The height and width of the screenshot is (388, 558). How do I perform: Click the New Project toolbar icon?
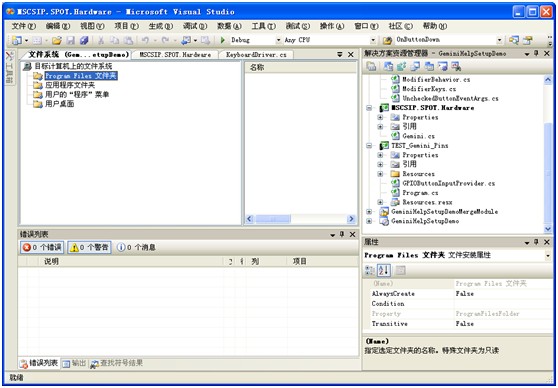tap(16, 40)
